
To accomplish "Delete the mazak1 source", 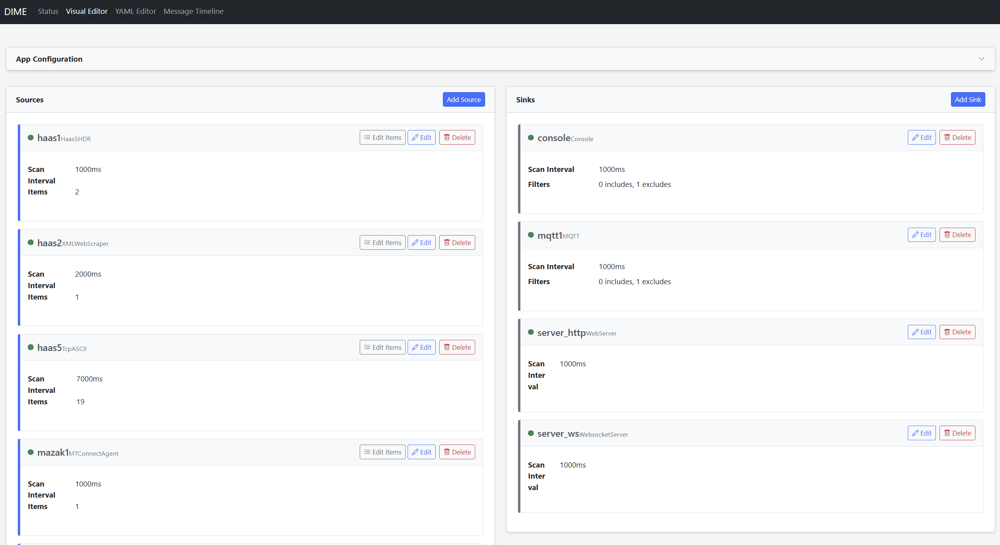I will pos(457,452).
